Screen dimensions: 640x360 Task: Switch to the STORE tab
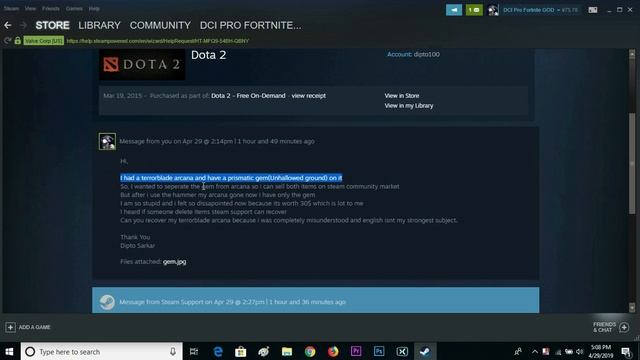pyautogui.click(x=52, y=25)
